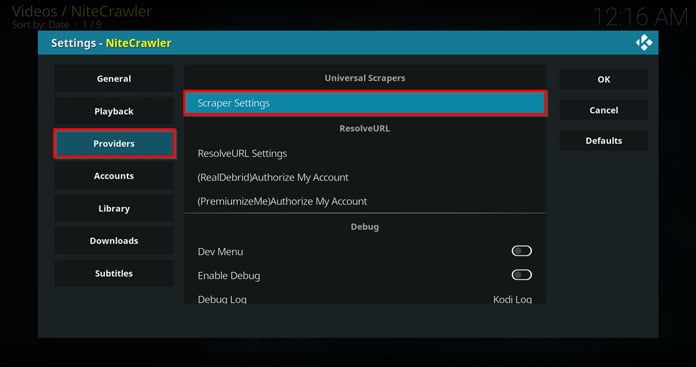Image resolution: width=696 pixels, height=367 pixels.
Task: Open Scraper Settings
Action: coord(365,103)
